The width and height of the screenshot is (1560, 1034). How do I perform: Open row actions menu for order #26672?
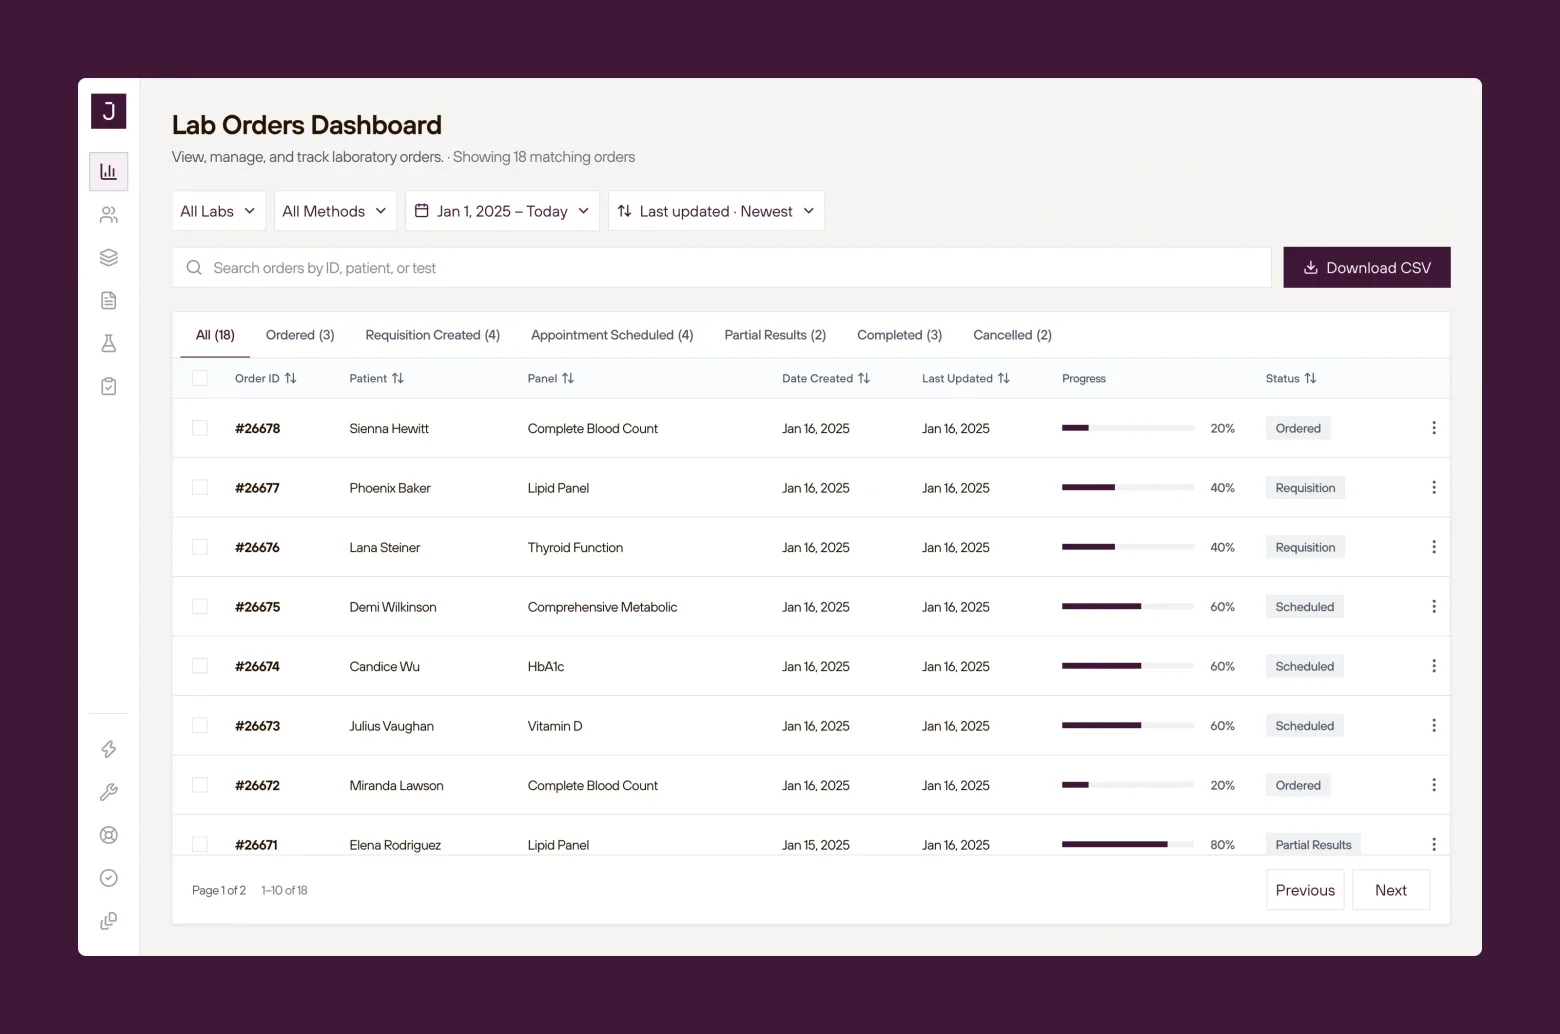click(x=1434, y=786)
